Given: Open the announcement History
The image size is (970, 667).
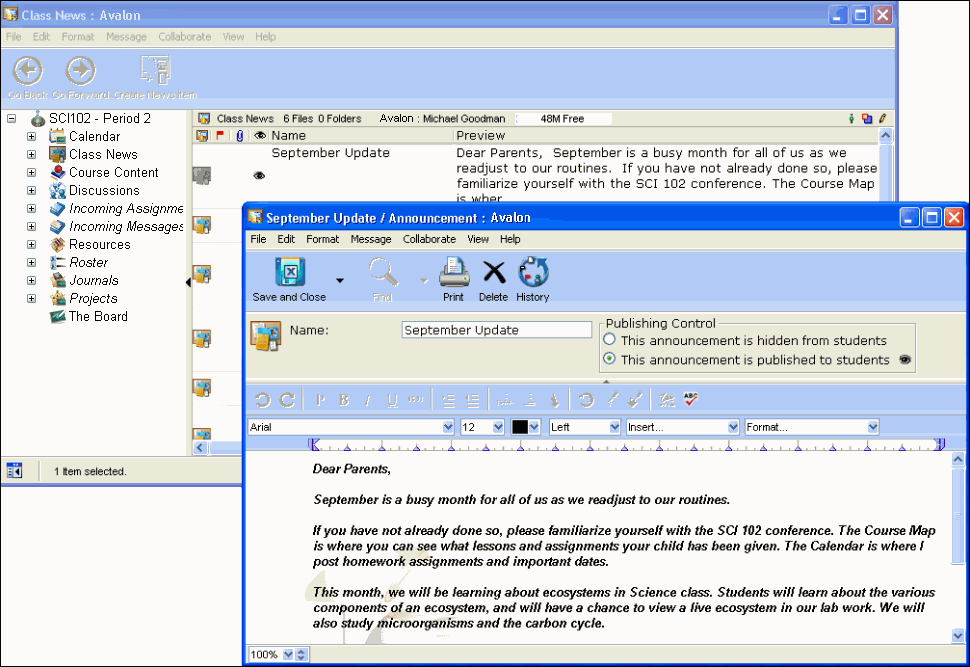Looking at the screenshot, I should pos(533,273).
